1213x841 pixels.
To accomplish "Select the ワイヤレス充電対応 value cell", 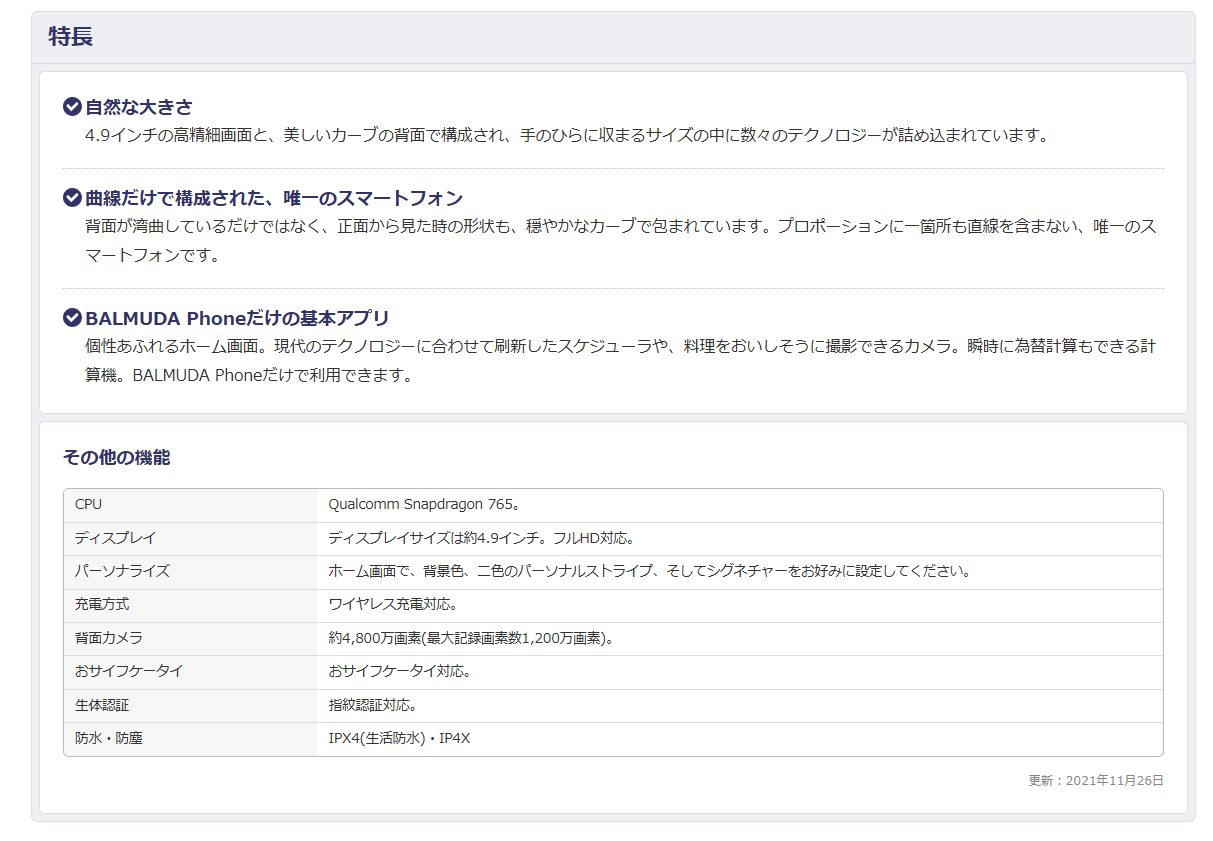I will pos(393,604).
